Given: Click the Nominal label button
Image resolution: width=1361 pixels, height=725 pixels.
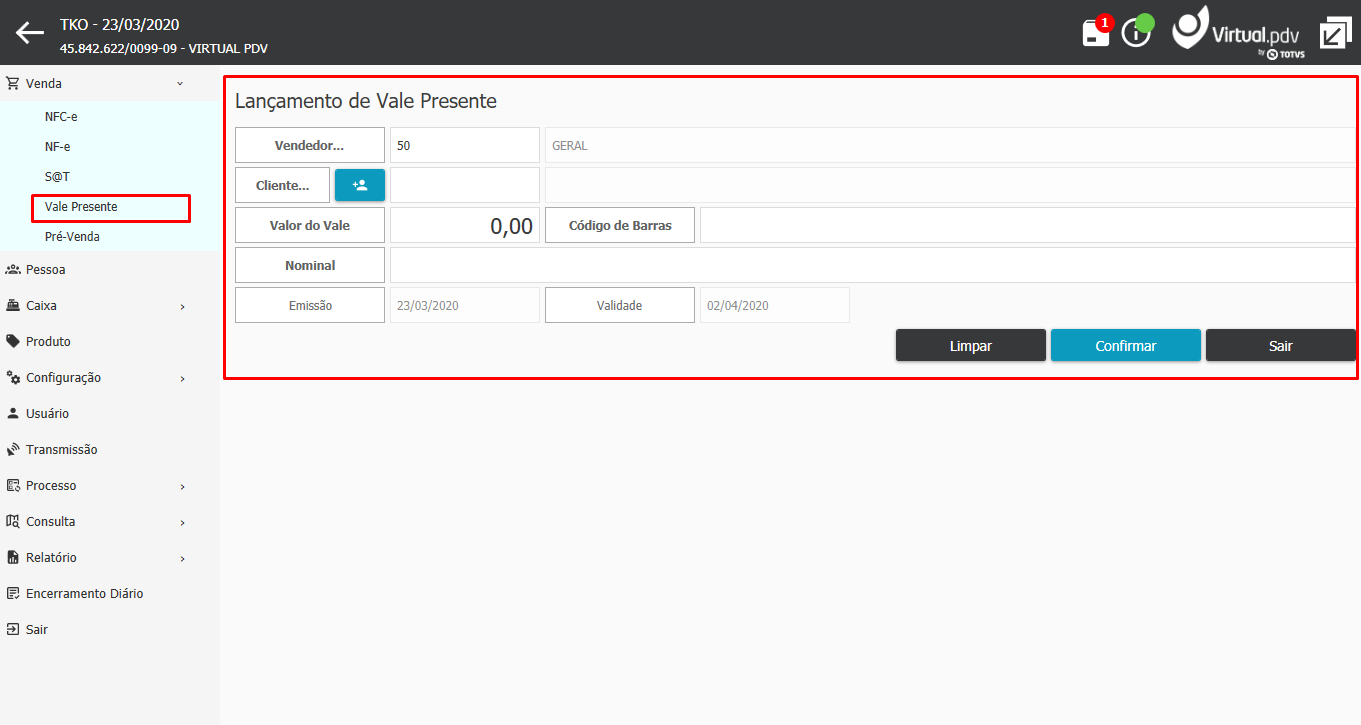Looking at the screenshot, I should tap(310, 265).
